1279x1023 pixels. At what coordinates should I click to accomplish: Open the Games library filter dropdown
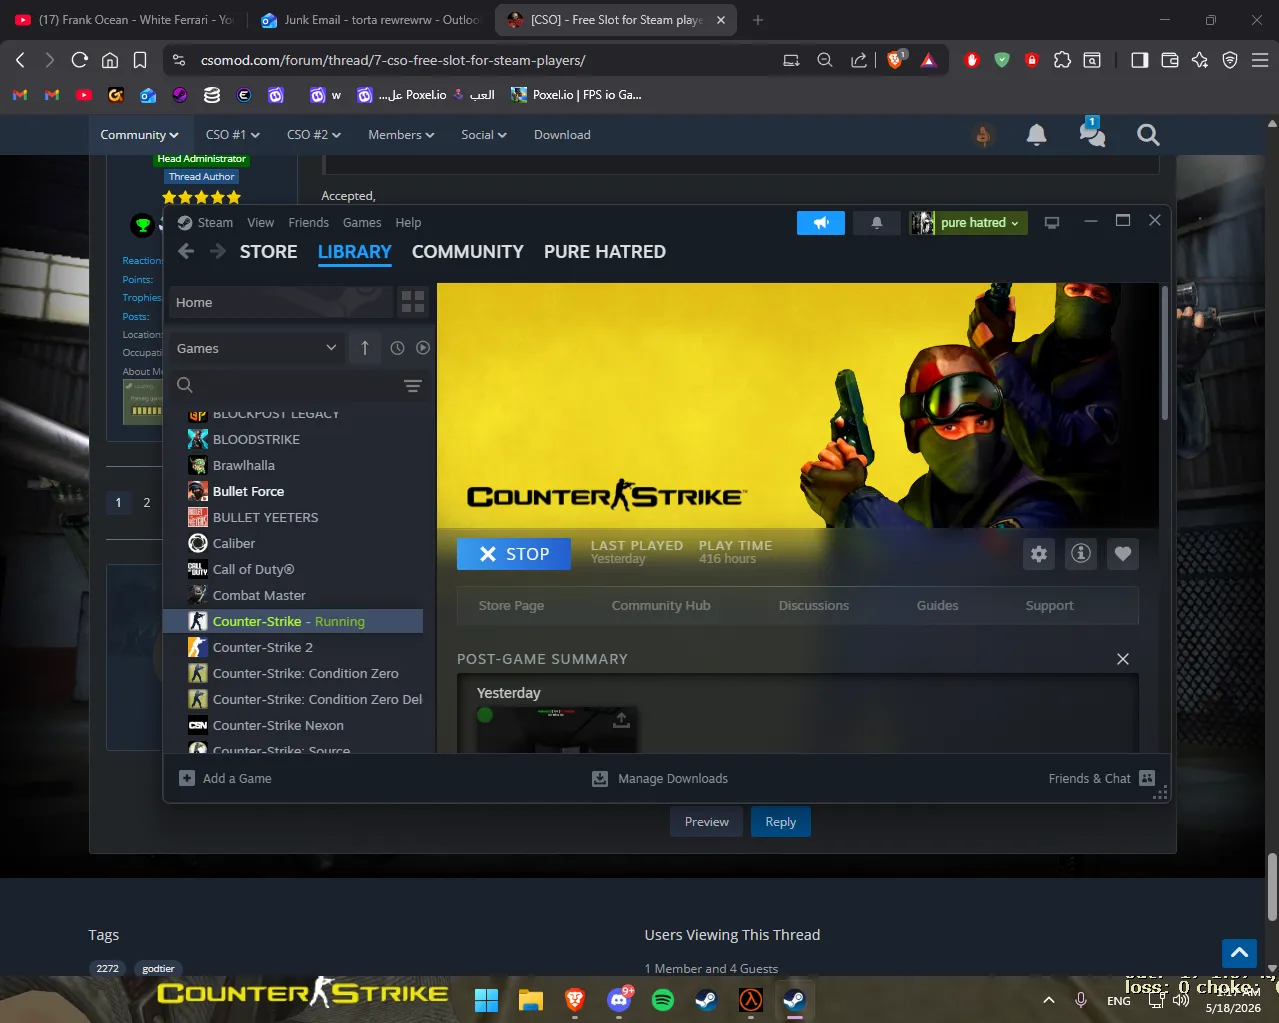coord(257,348)
